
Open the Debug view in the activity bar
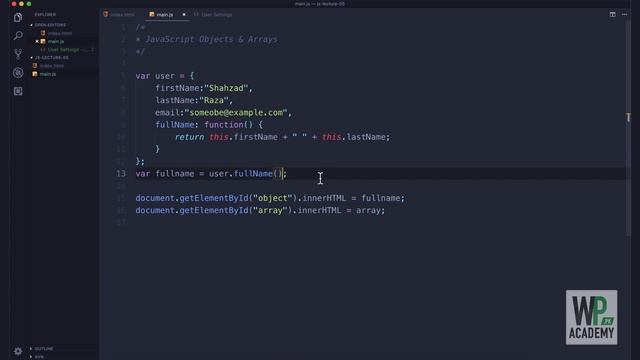coord(18,73)
